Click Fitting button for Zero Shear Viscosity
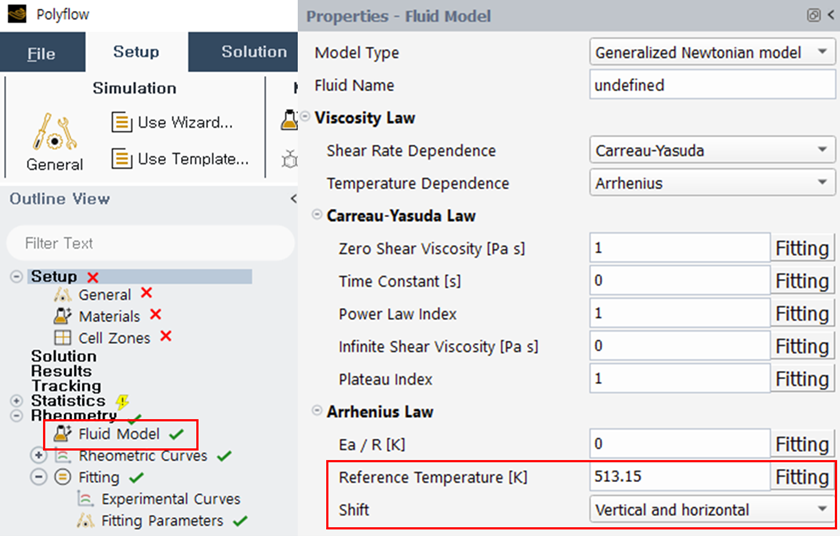 point(802,248)
